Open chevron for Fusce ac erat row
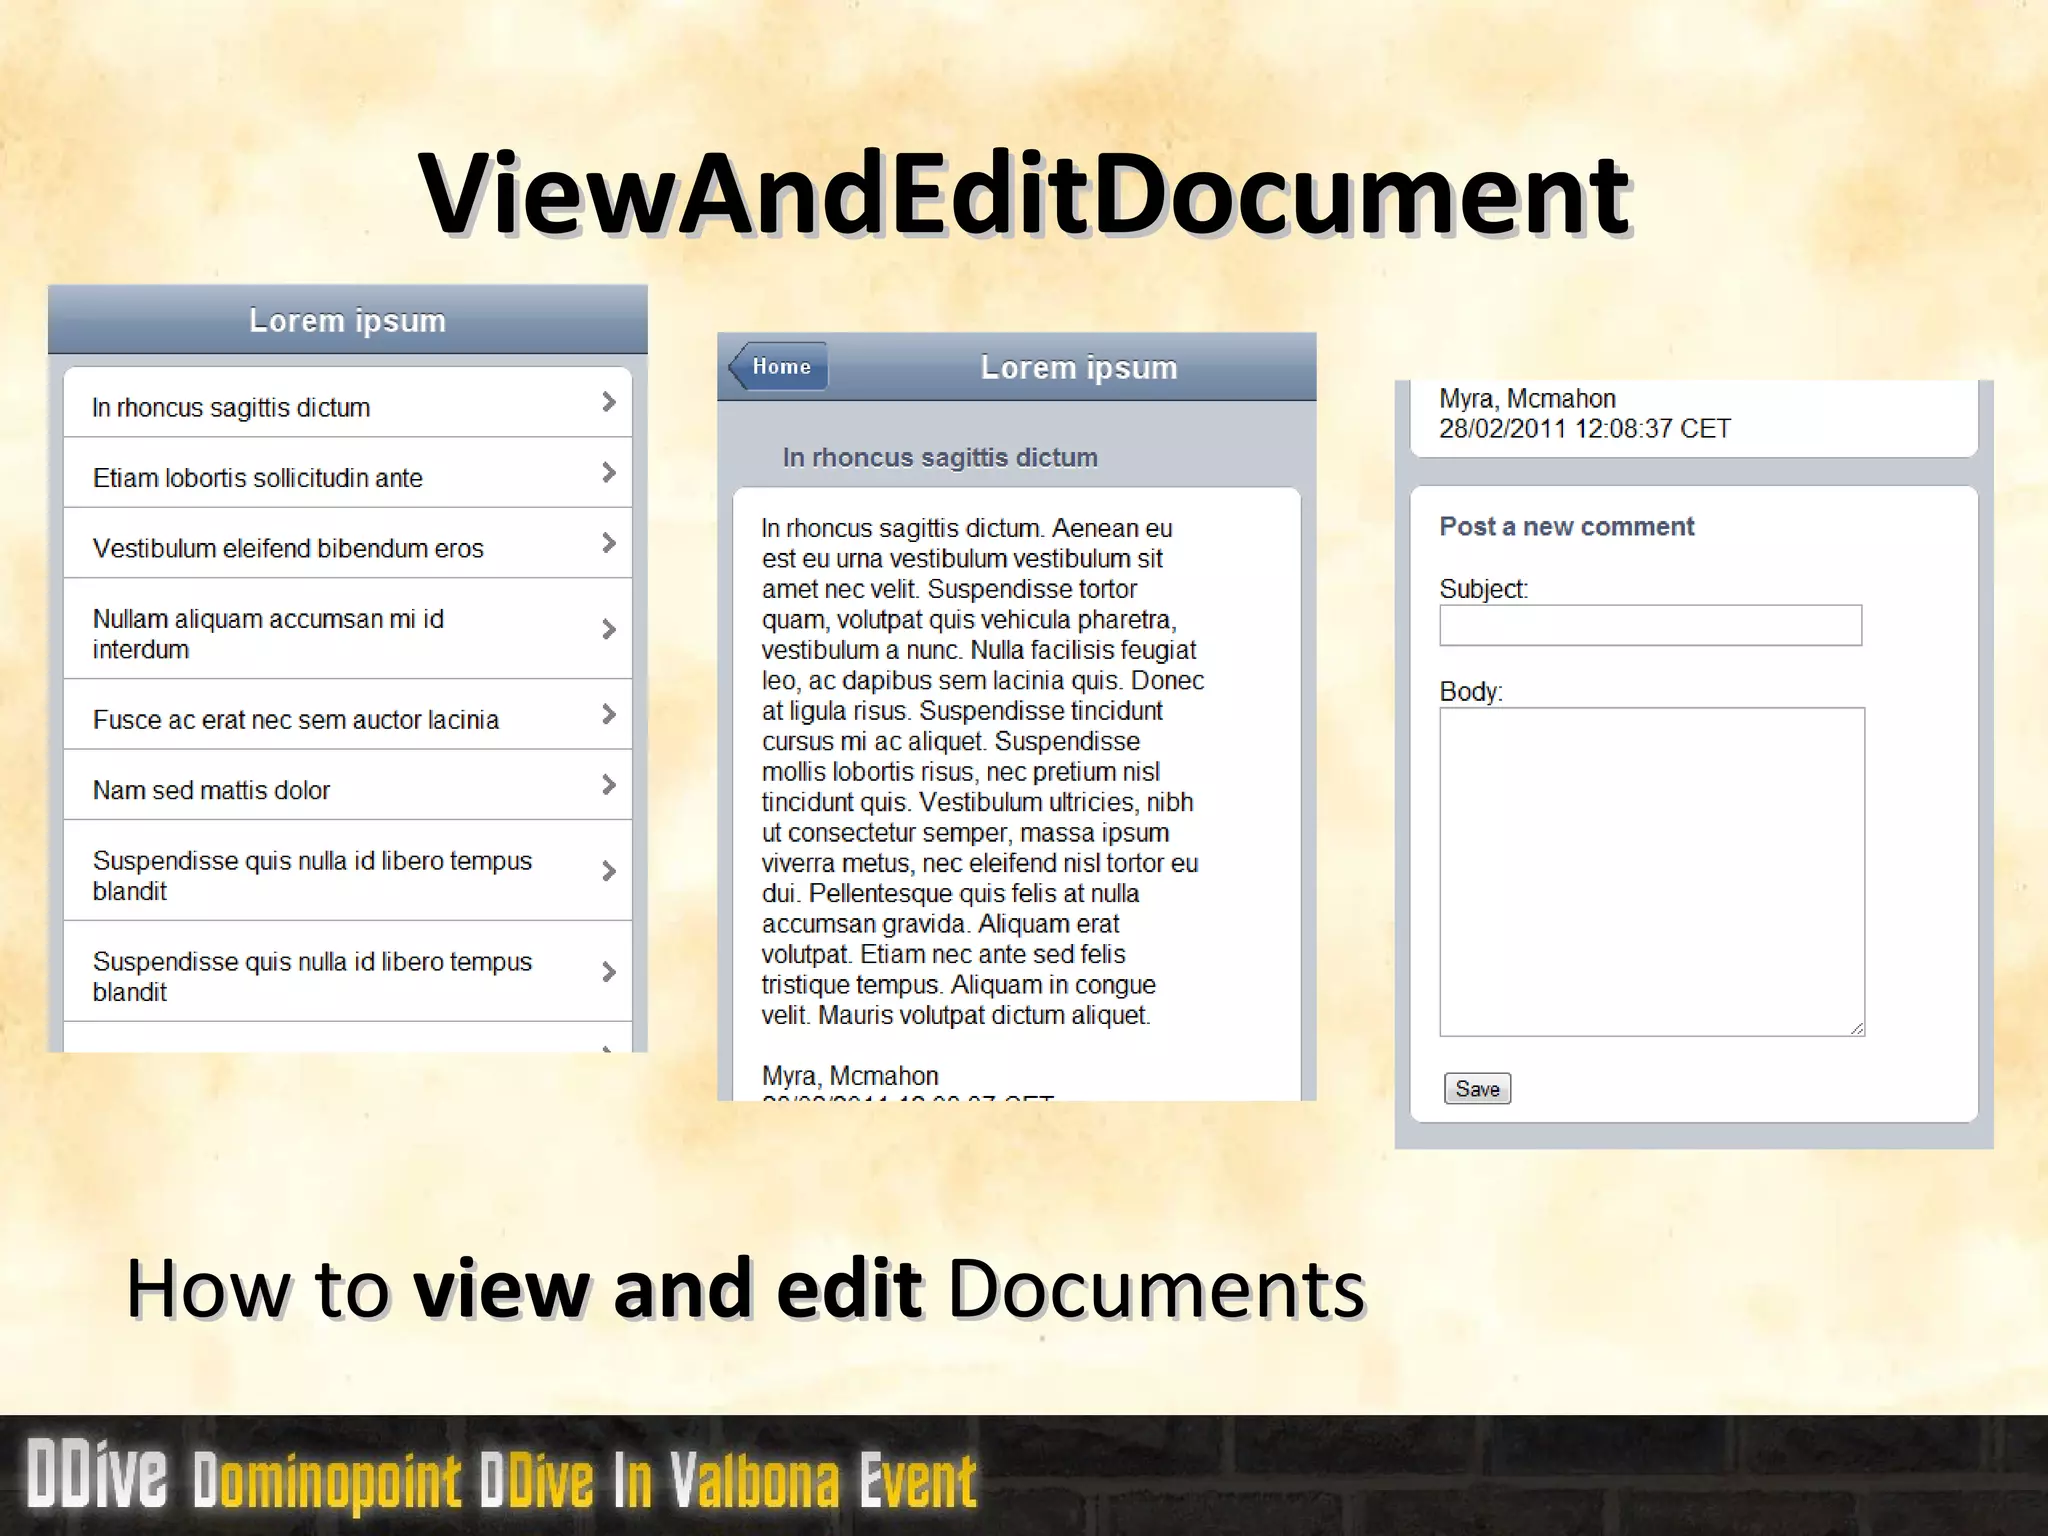This screenshot has width=2048, height=1536. pyautogui.click(x=608, y=714)
